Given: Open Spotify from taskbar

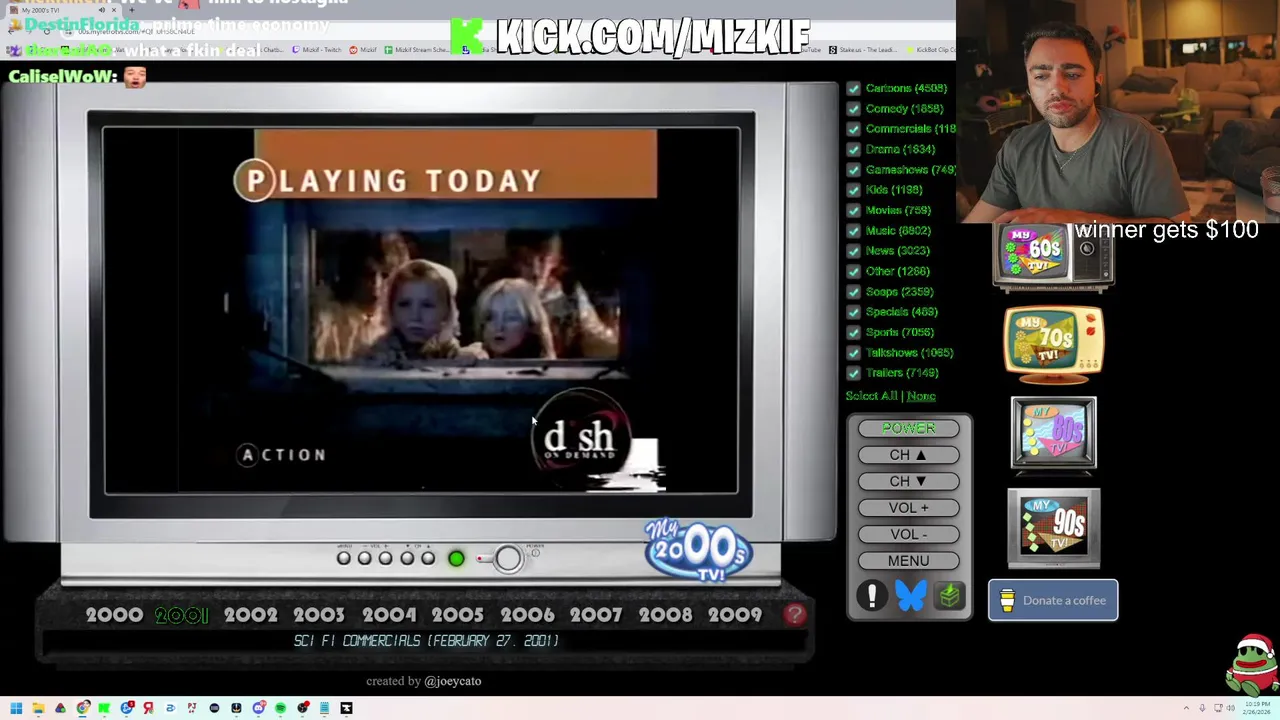Looking at the screenshot, I should (x=280, y=708).
